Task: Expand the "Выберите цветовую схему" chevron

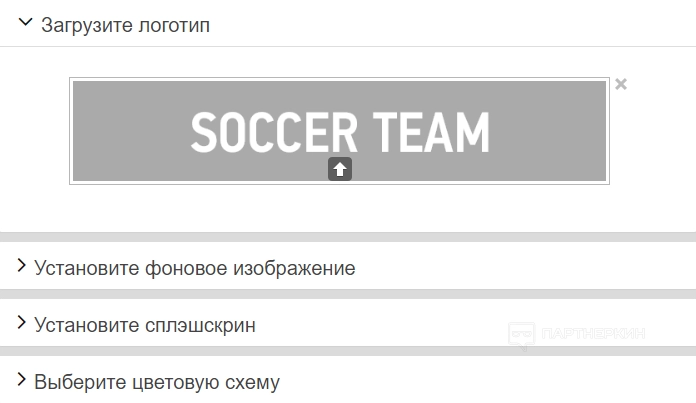Action: tap(21, 381)
